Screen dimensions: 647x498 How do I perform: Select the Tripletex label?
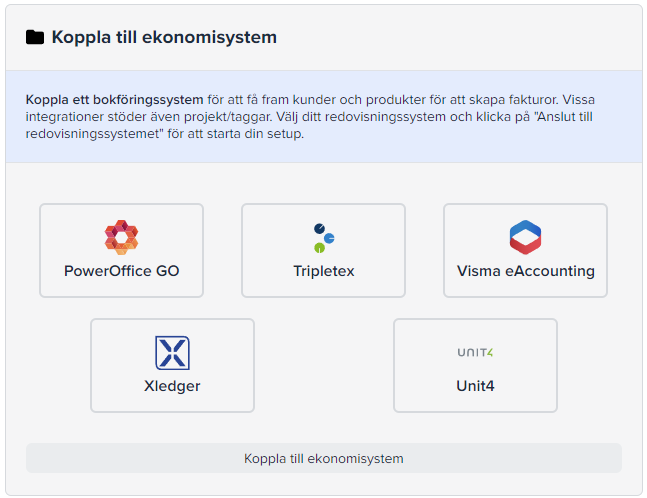click(324, 271)
